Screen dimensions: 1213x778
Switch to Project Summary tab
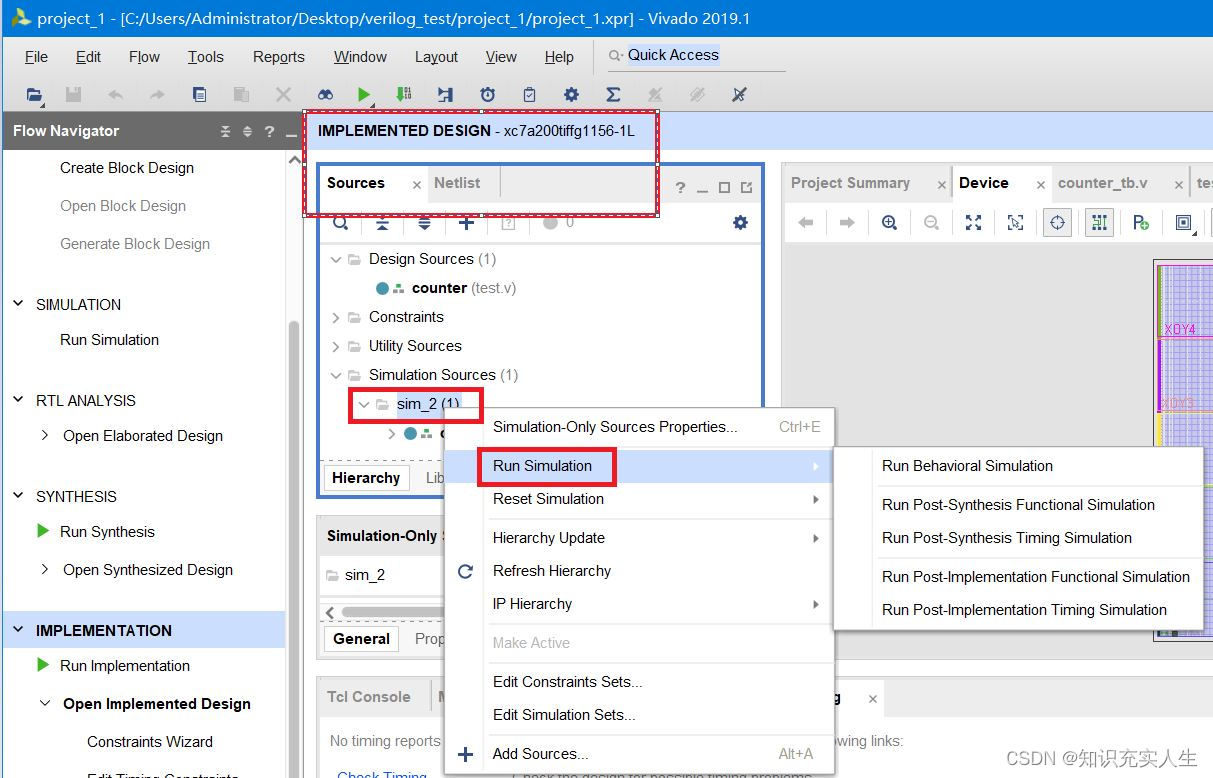(850, 183)
